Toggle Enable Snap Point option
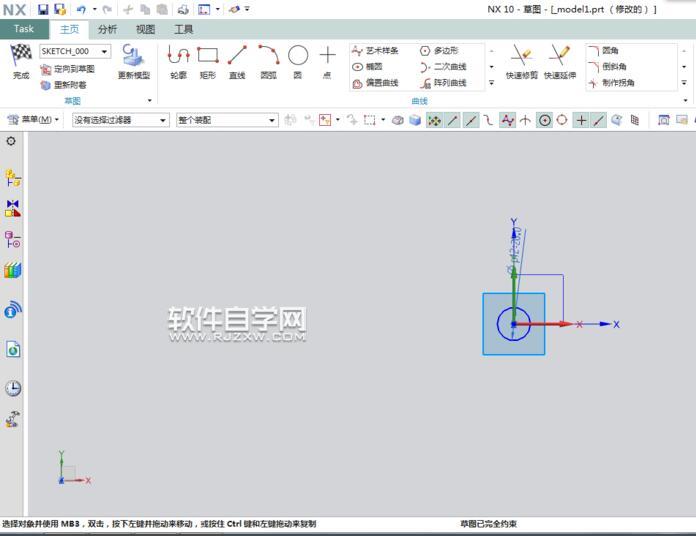This screenshot has height=536, width=696. coord(434,120)
